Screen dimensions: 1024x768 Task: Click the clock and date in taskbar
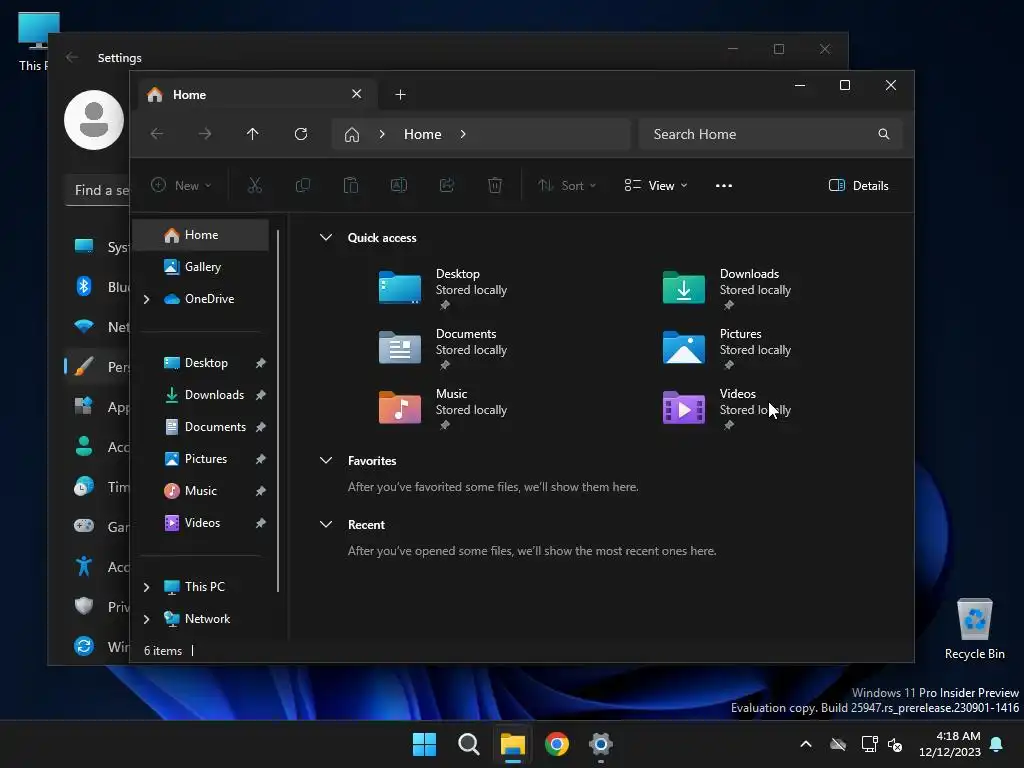(950, 744)
